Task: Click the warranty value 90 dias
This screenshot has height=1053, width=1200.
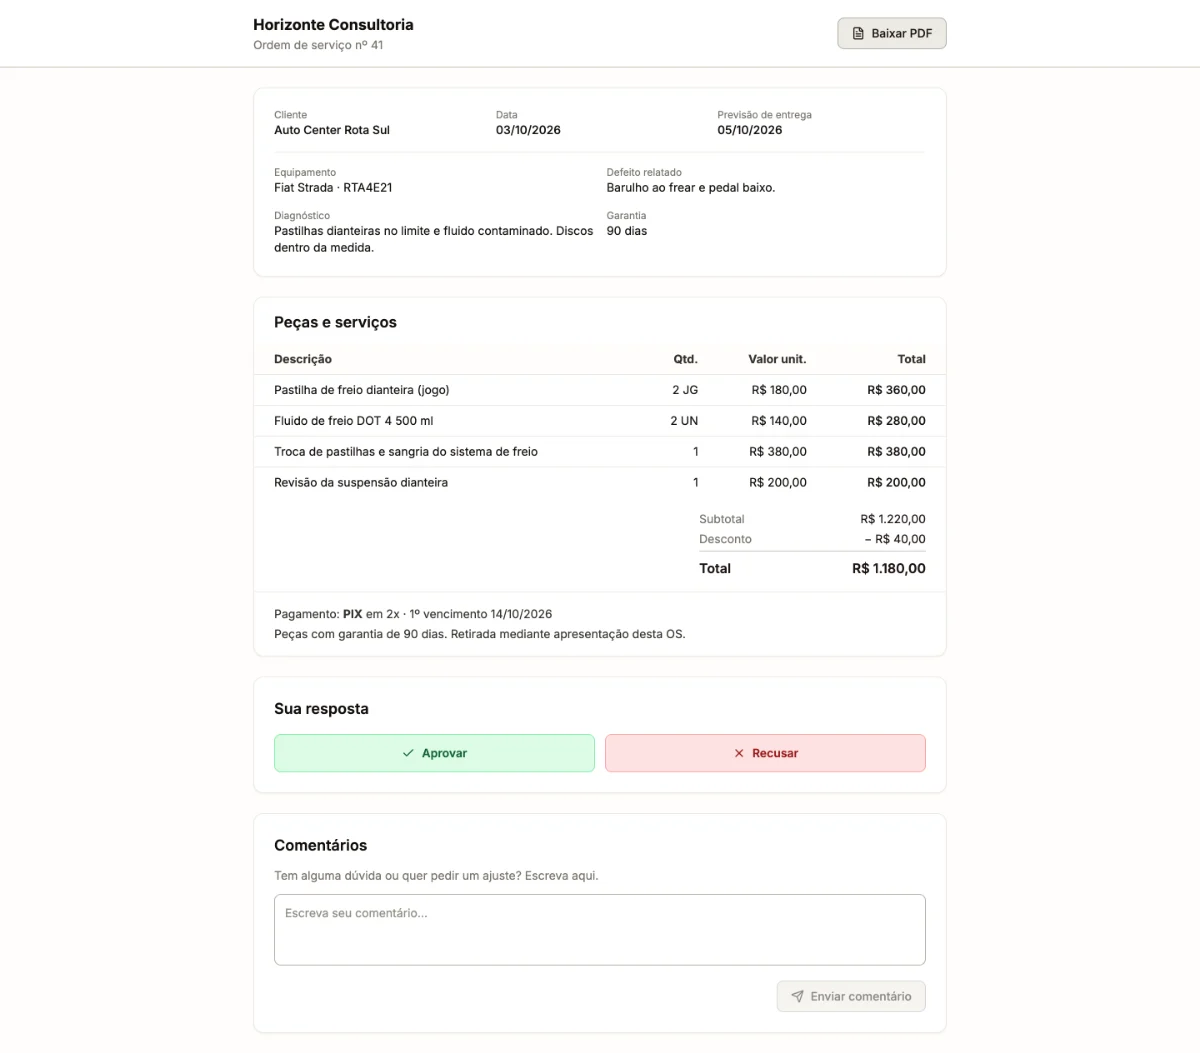Action: pyautogui.click(x=627, y=231)
